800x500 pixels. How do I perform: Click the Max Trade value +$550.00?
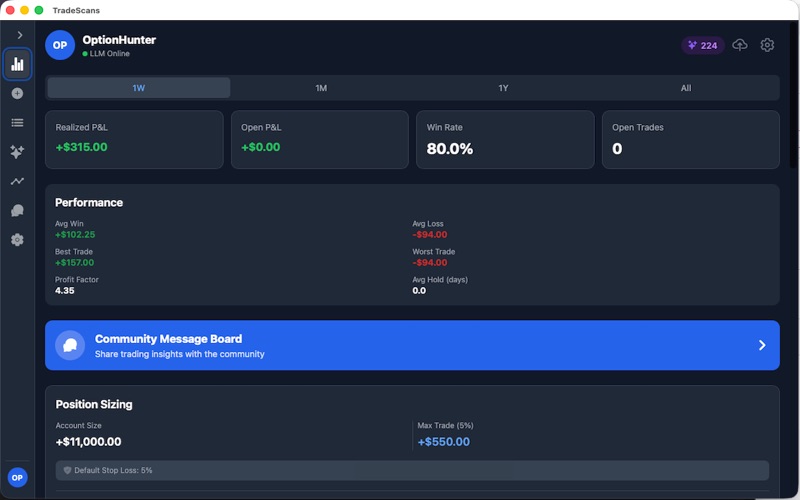(443, 442)
